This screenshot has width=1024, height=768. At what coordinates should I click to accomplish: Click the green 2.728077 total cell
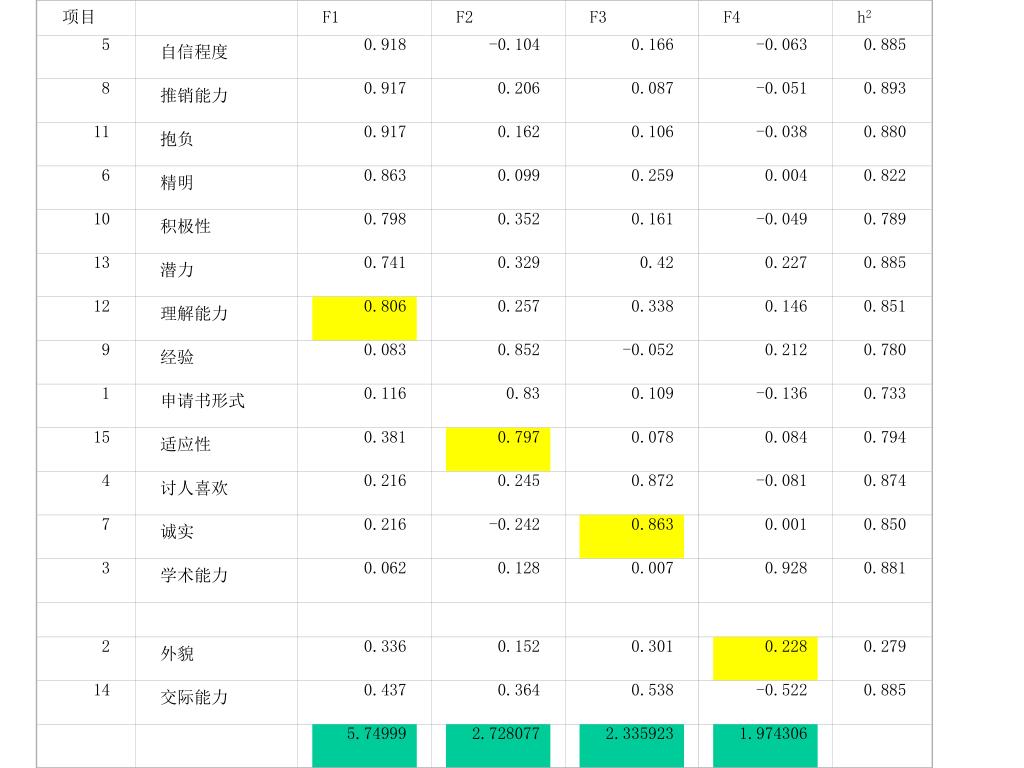click(498, 746)
